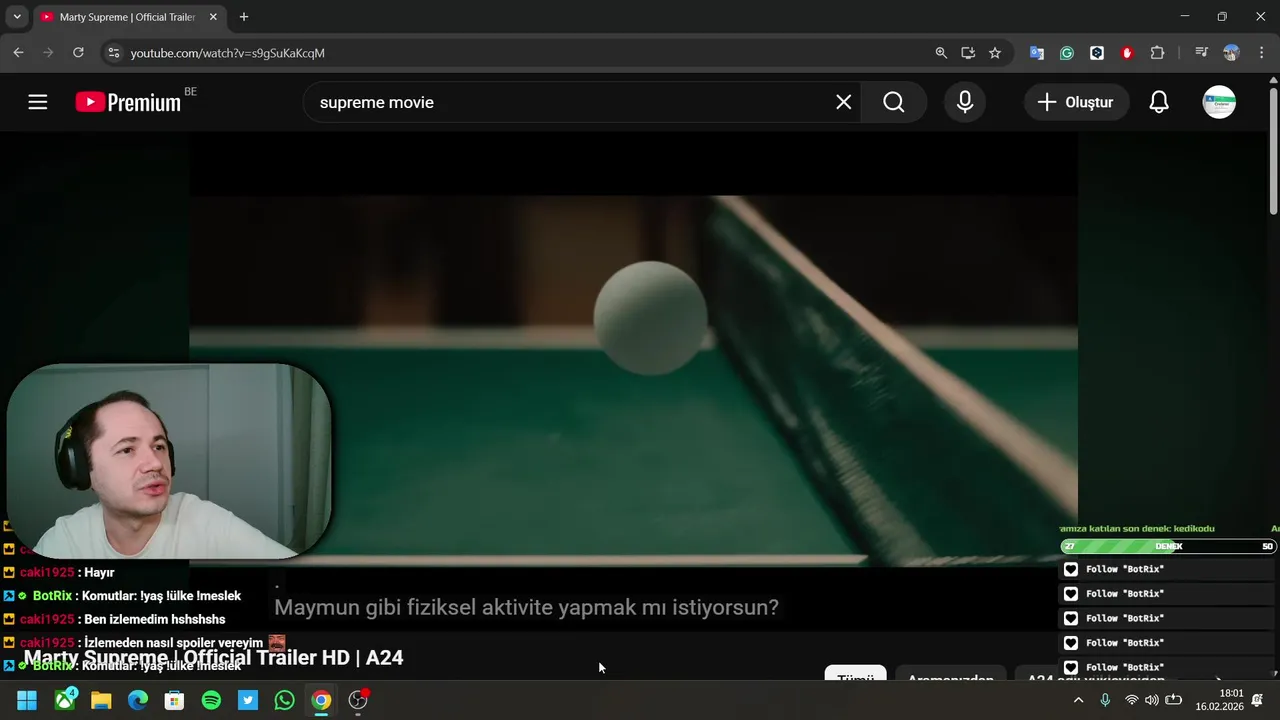Viewport: 1280px width, 720px height.
Task: Click the tray microphone indicator
Action: pyautogui.click(x=1105, y=700)
